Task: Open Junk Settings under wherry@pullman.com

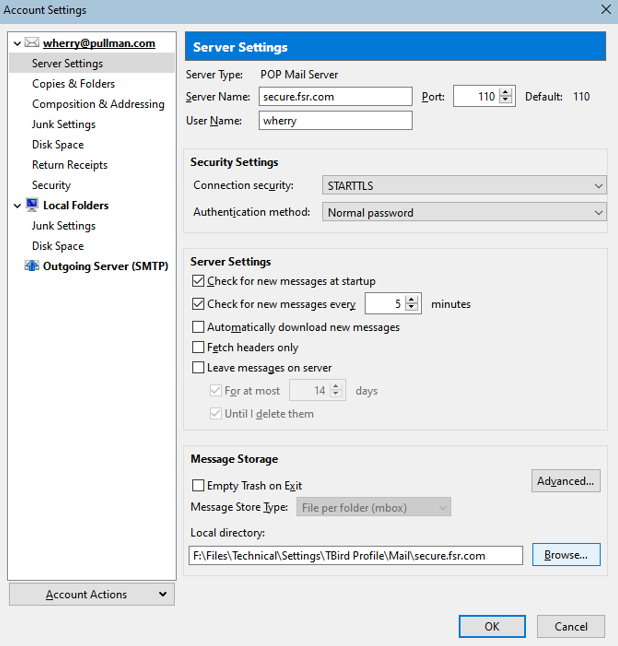Action: (64, 124)
